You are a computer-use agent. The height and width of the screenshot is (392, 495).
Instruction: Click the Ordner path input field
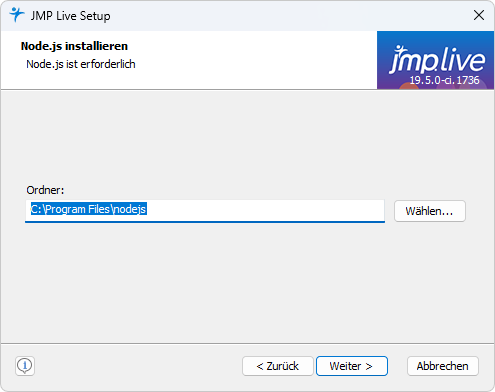(205, 211)
